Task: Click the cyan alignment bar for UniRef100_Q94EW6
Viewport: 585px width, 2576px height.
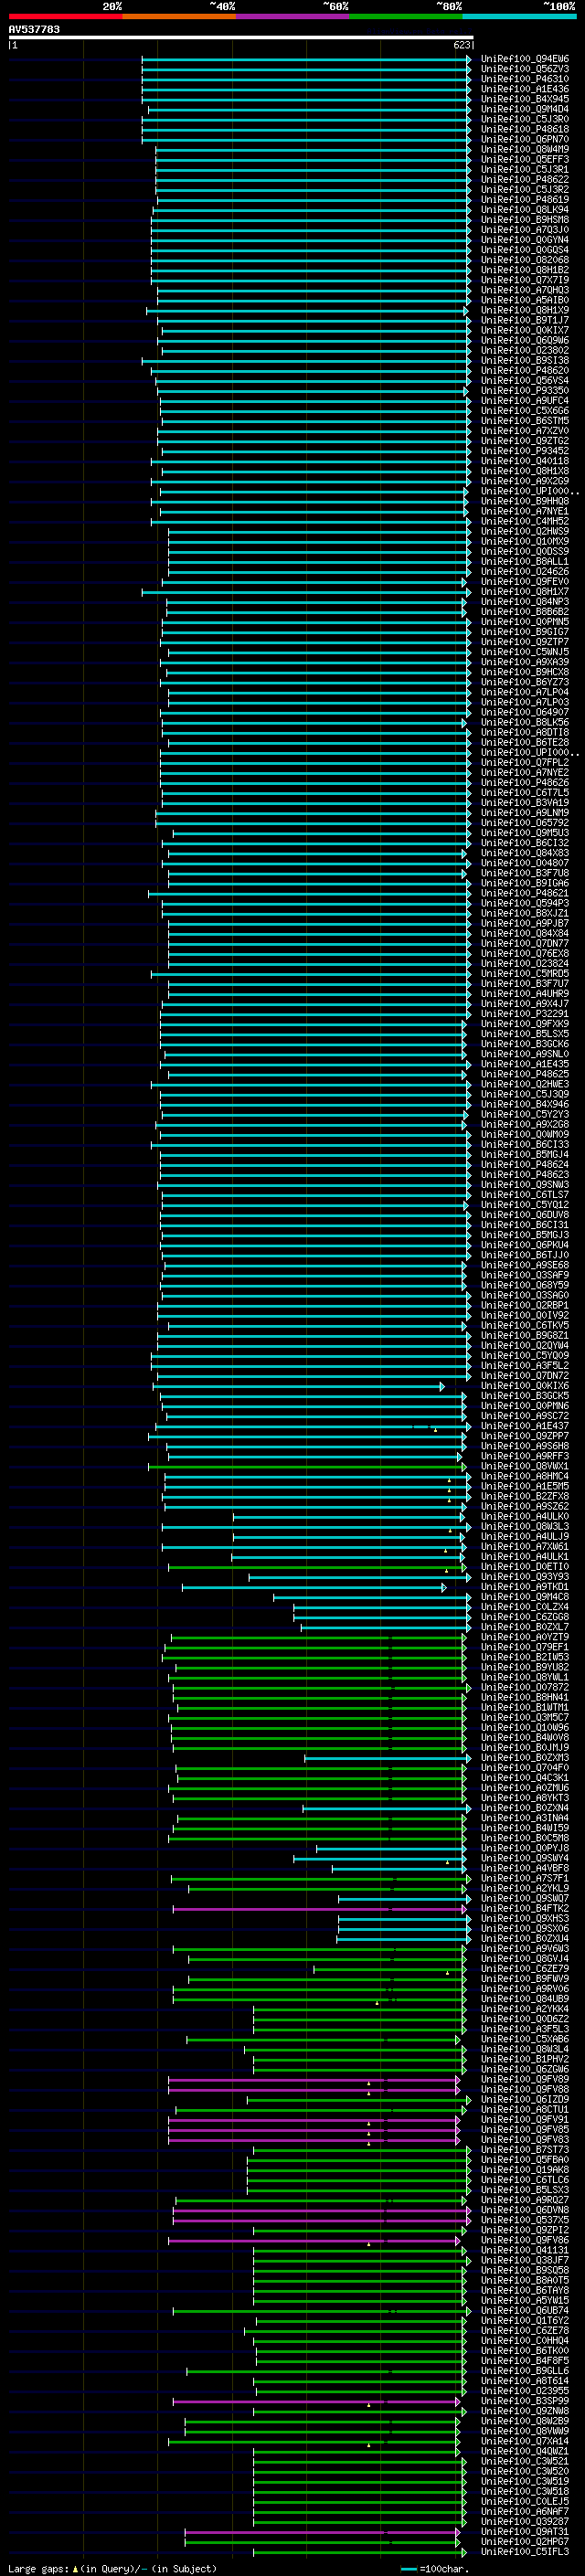Action: [305, 59]
